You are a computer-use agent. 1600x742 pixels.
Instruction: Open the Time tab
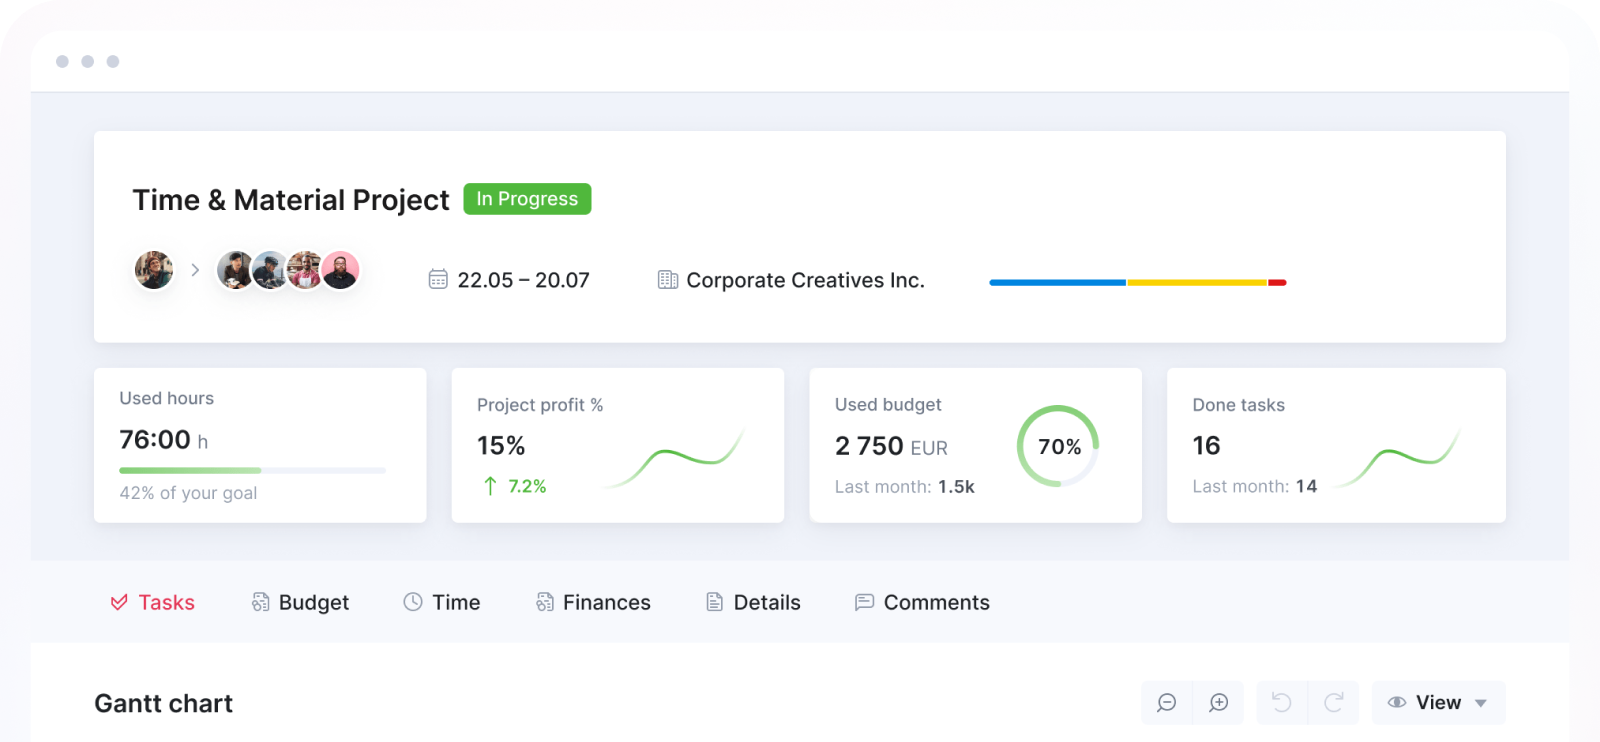click(x=442, y=602)
